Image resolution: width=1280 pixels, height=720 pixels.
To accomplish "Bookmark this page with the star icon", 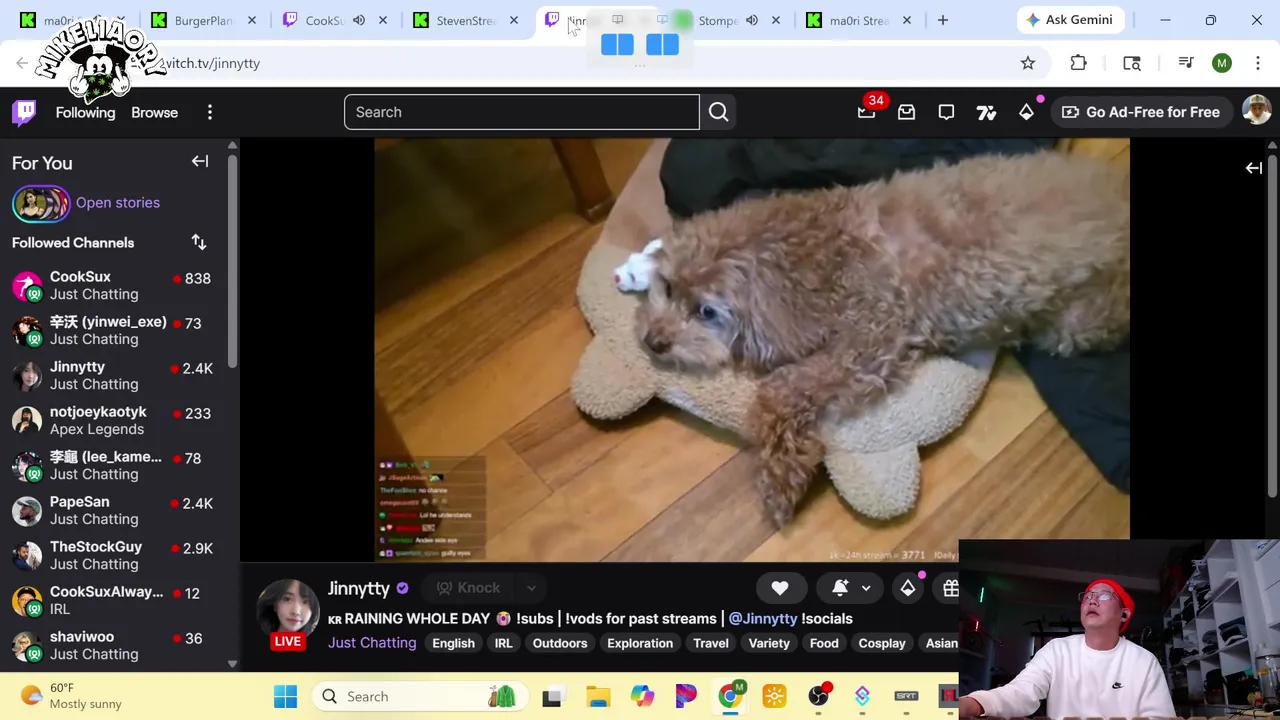I will [x=1028, y=63].
